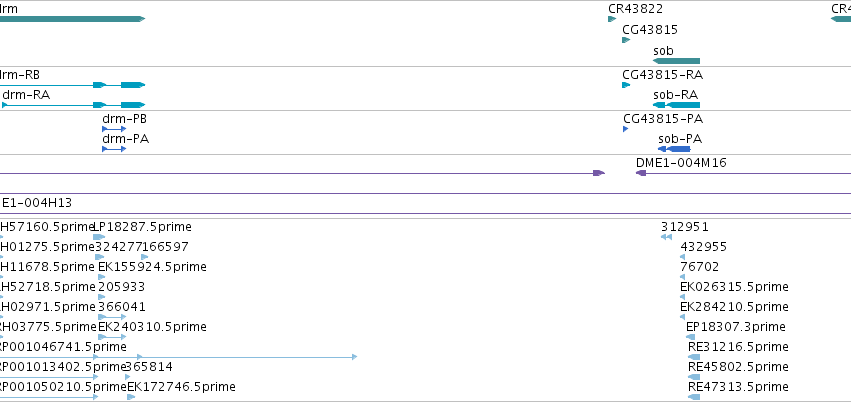Open the drm-RA transcript label
851x402 pixels.
point(26,95)
